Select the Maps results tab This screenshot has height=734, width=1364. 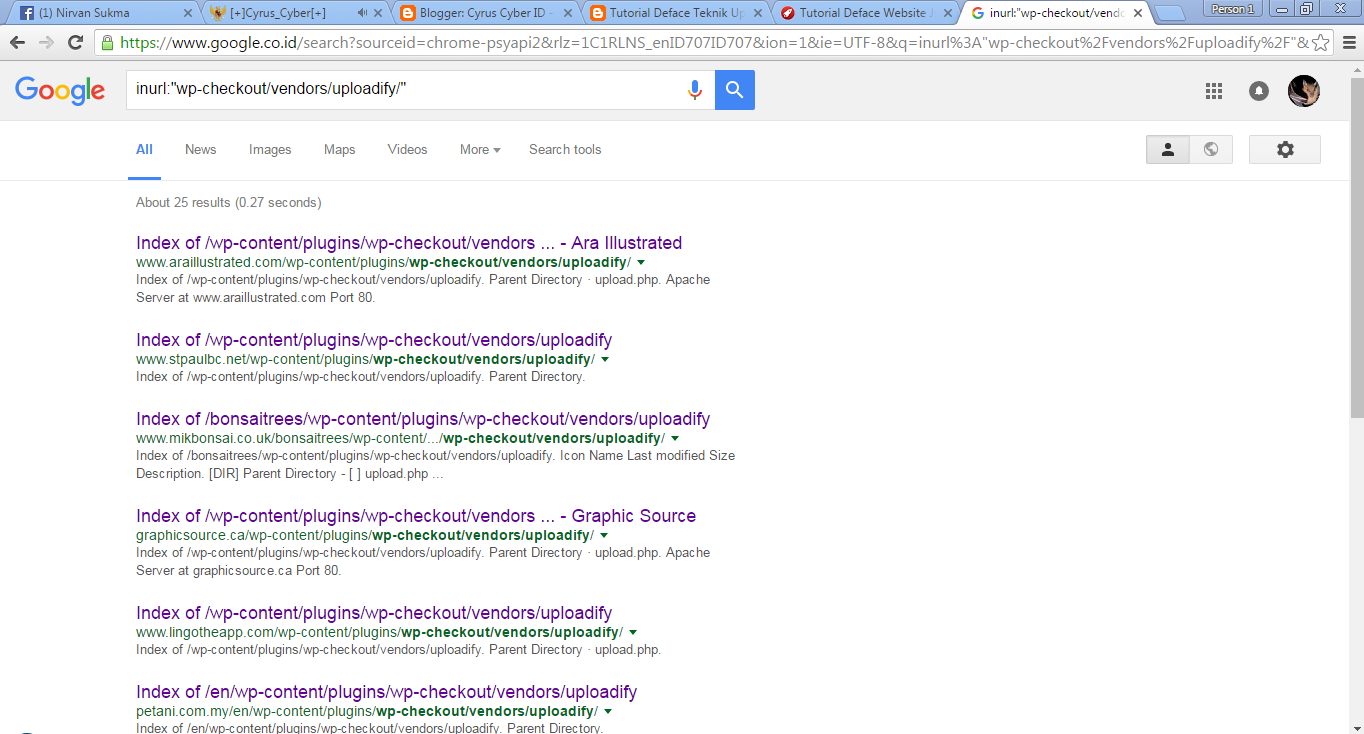point(339,149)
